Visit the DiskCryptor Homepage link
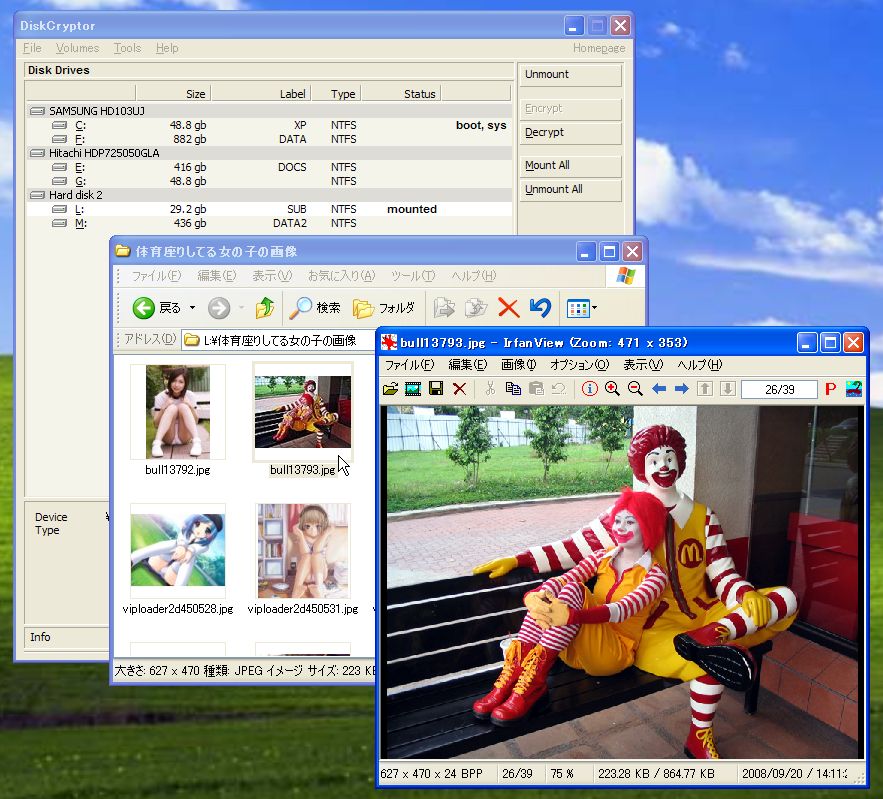Image resolution: width=883 pixels, height=799 pixels. [599, 48]
